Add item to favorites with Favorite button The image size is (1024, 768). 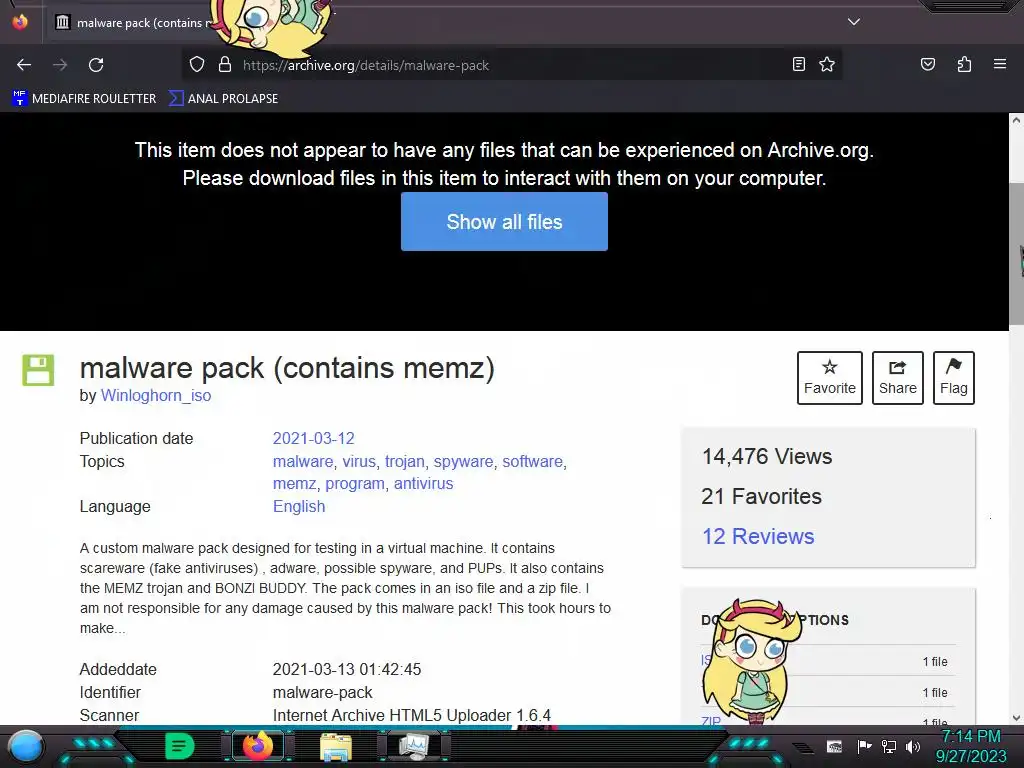(829, 378)
